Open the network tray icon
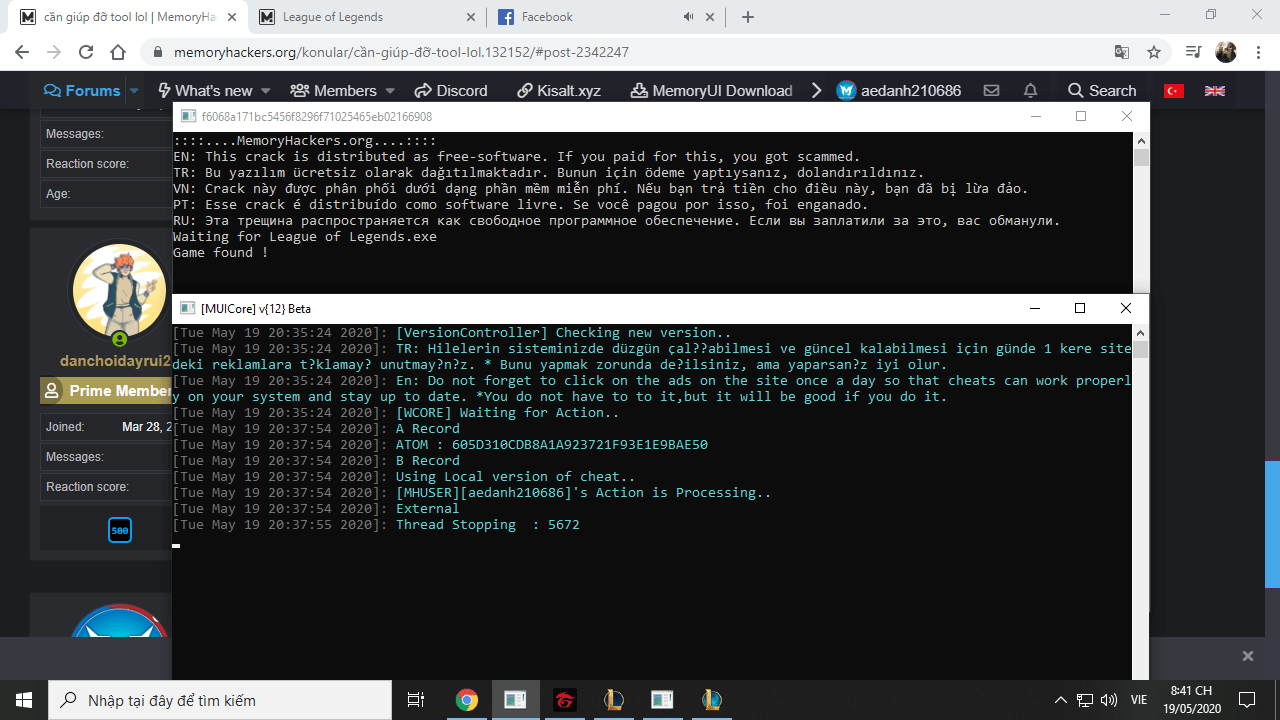Screen dimensions: 1280x720 pyautogui.click(x=1085, y=700)
